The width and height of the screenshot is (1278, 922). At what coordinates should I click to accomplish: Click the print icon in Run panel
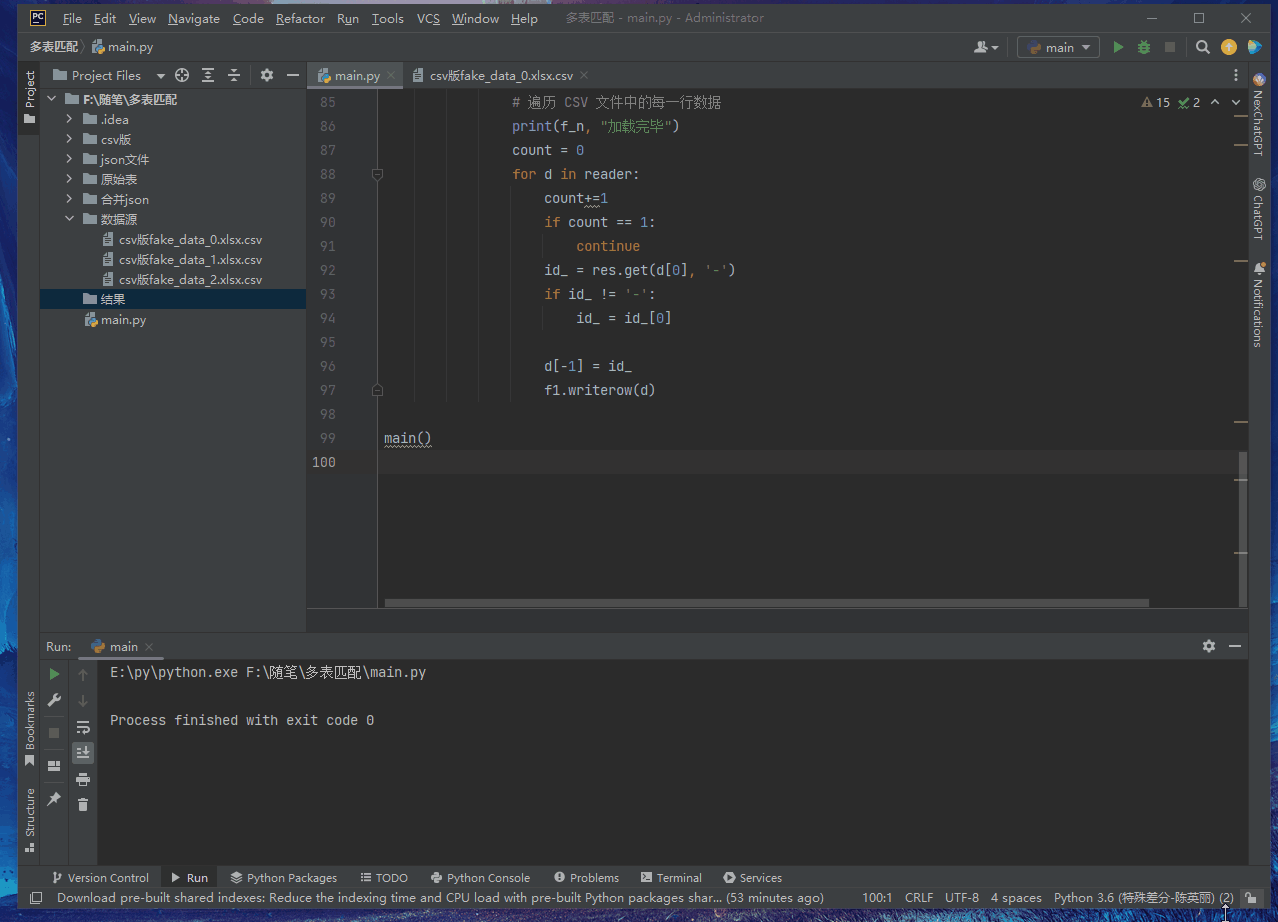(x=83, y=779)
